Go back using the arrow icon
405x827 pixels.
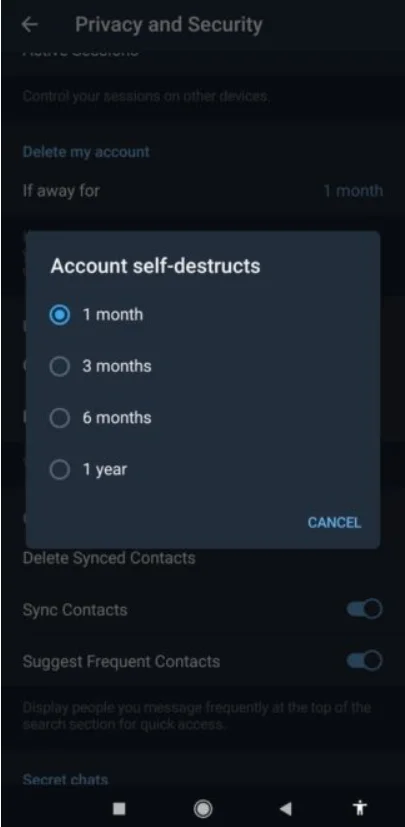30,25
